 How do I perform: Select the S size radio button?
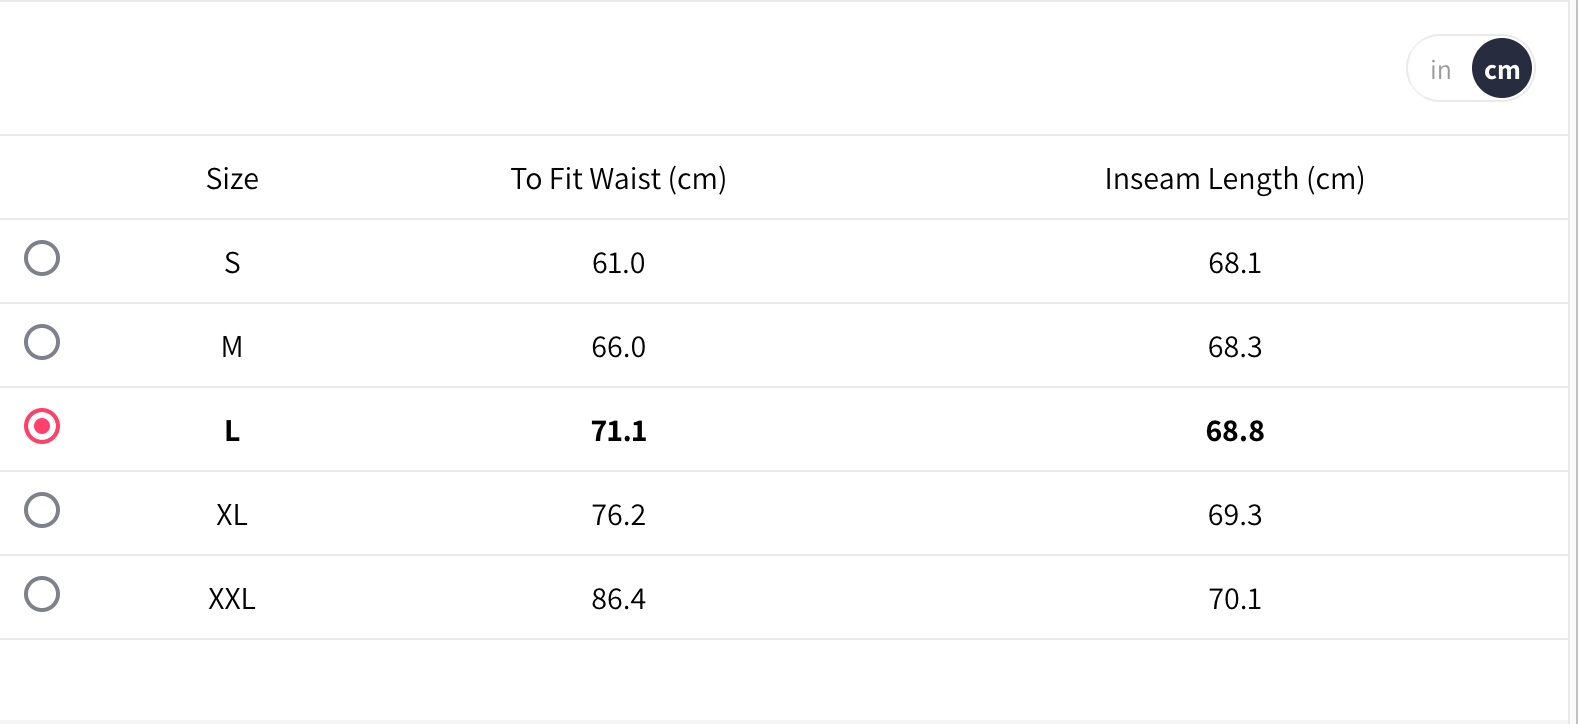(x=42, y=258)
